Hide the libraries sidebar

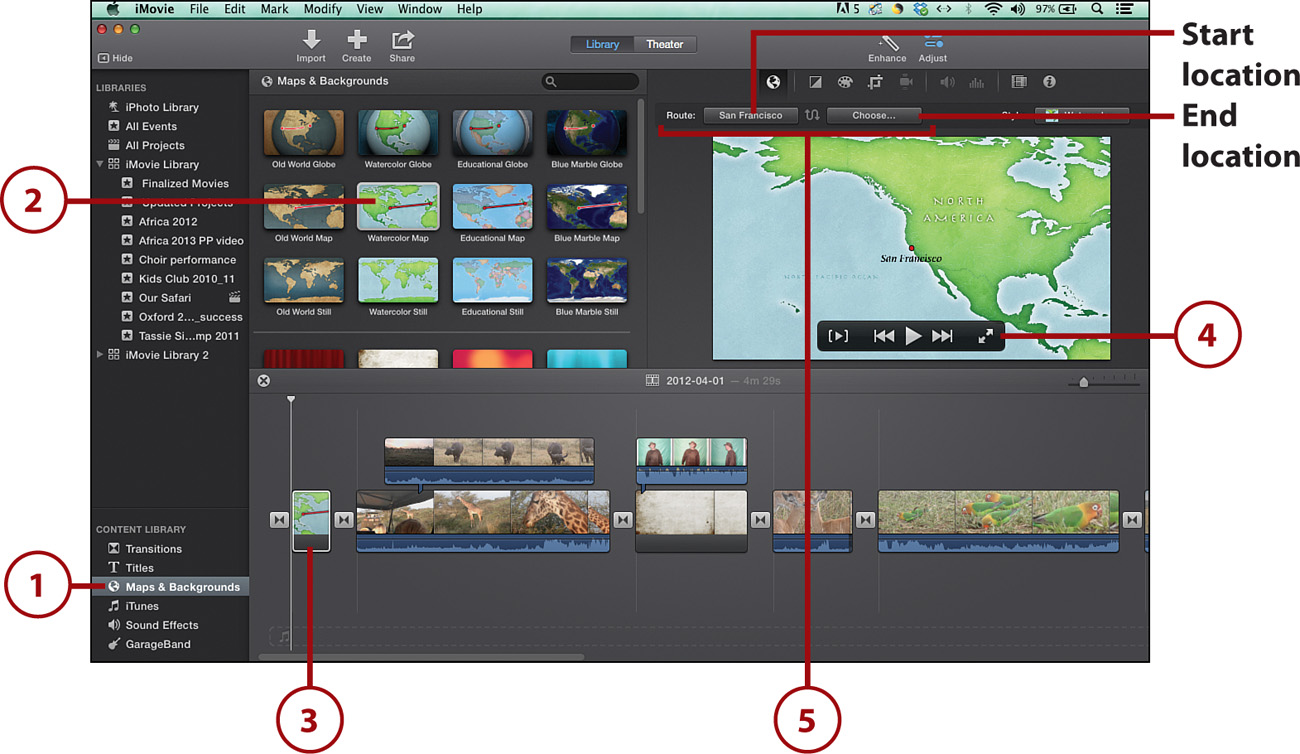116,58
